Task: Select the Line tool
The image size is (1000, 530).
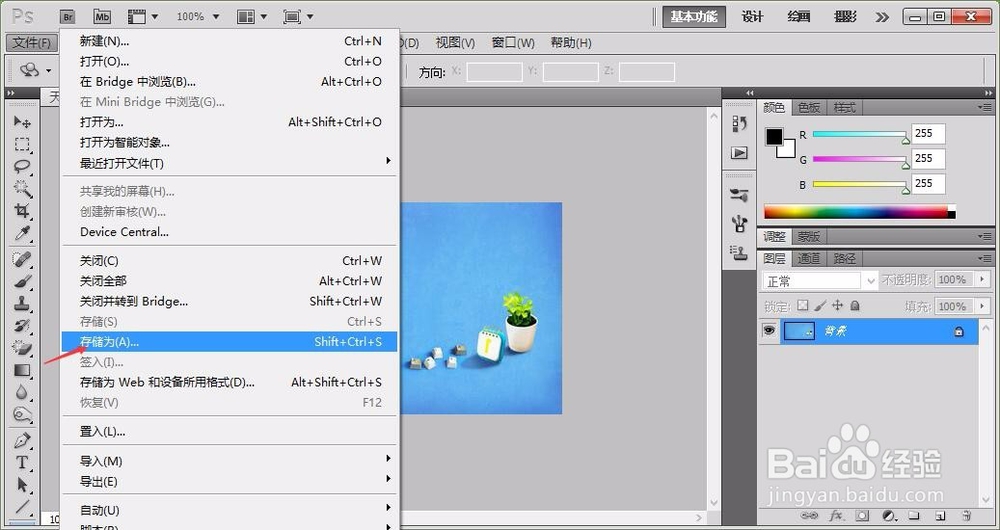Action: (x=22, y=508)
